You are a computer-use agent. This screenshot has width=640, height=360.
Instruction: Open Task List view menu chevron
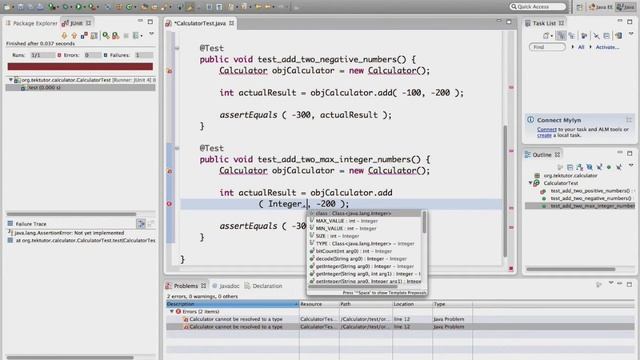[631, 34]
